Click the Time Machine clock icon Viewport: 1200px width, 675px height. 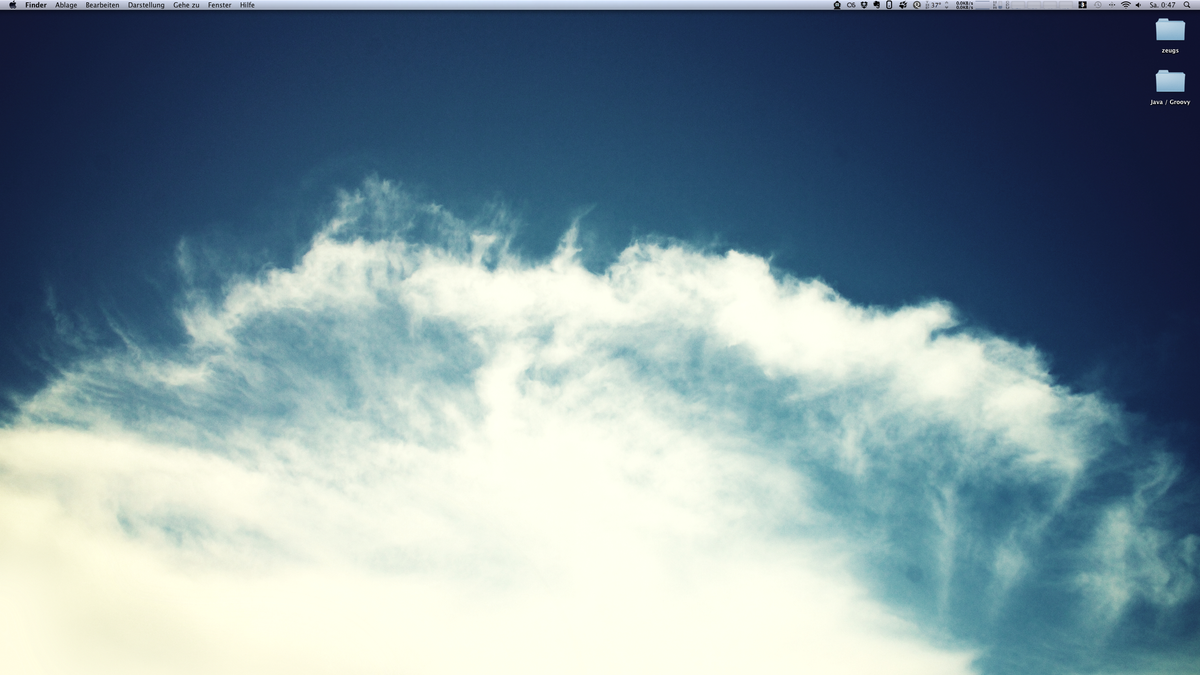click(1098, 5)
